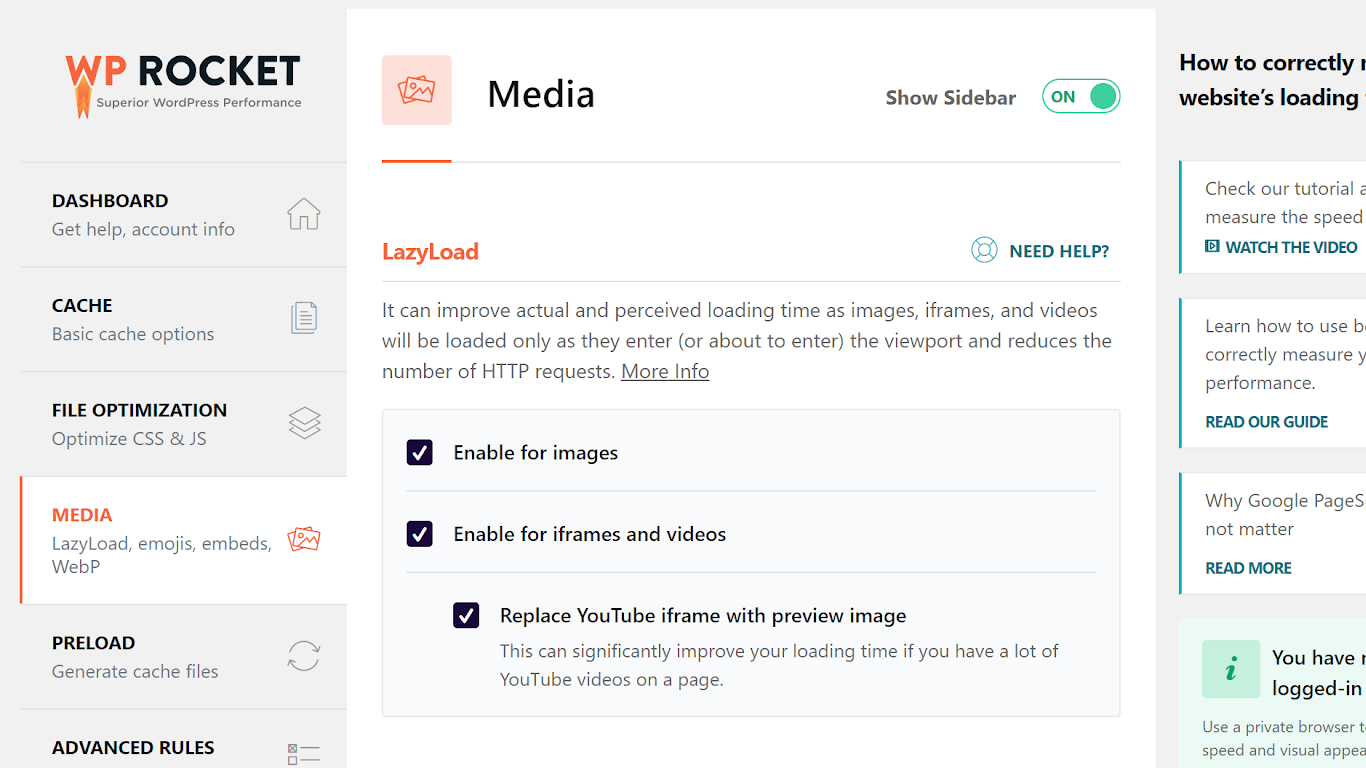Click 'Generate cache files' subtitle
This screenshot has width=1366, height=768.
[x=135, y=671]
